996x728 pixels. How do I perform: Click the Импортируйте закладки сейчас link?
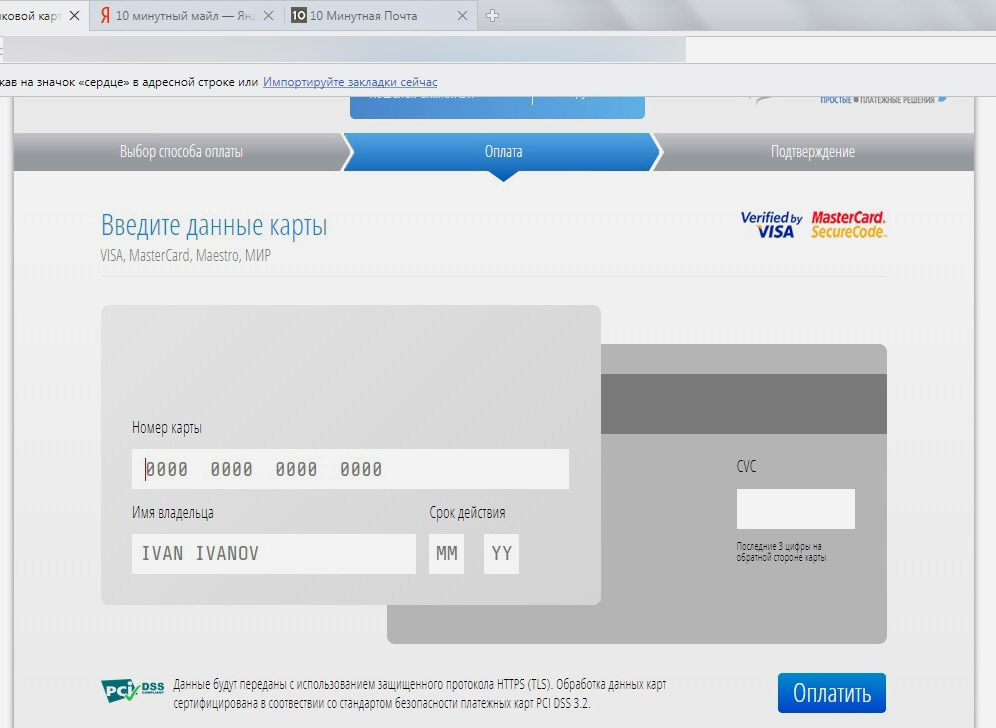[x=350, y=82]
